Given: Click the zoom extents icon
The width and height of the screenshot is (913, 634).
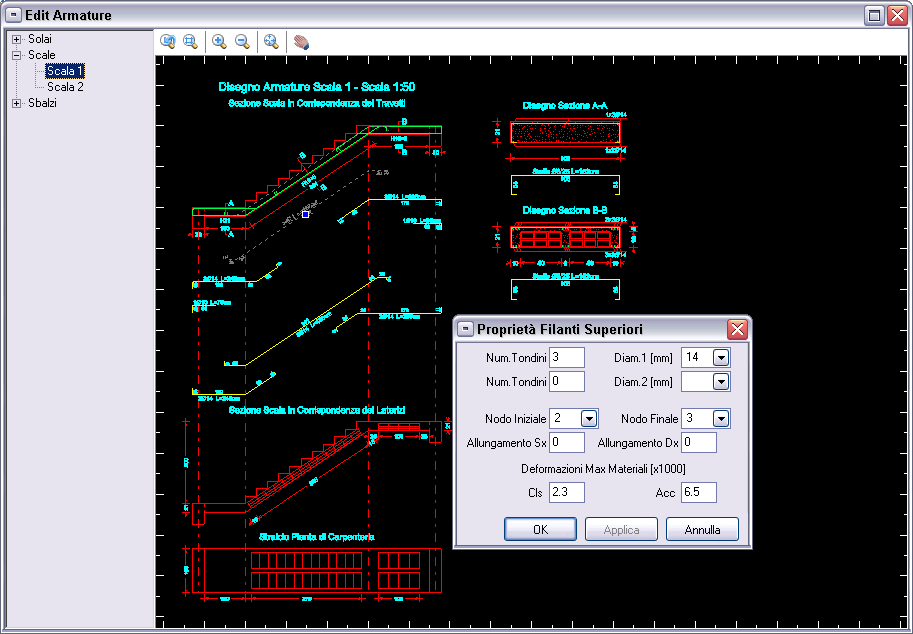Looking at the screenshot, I should point(270,41).
